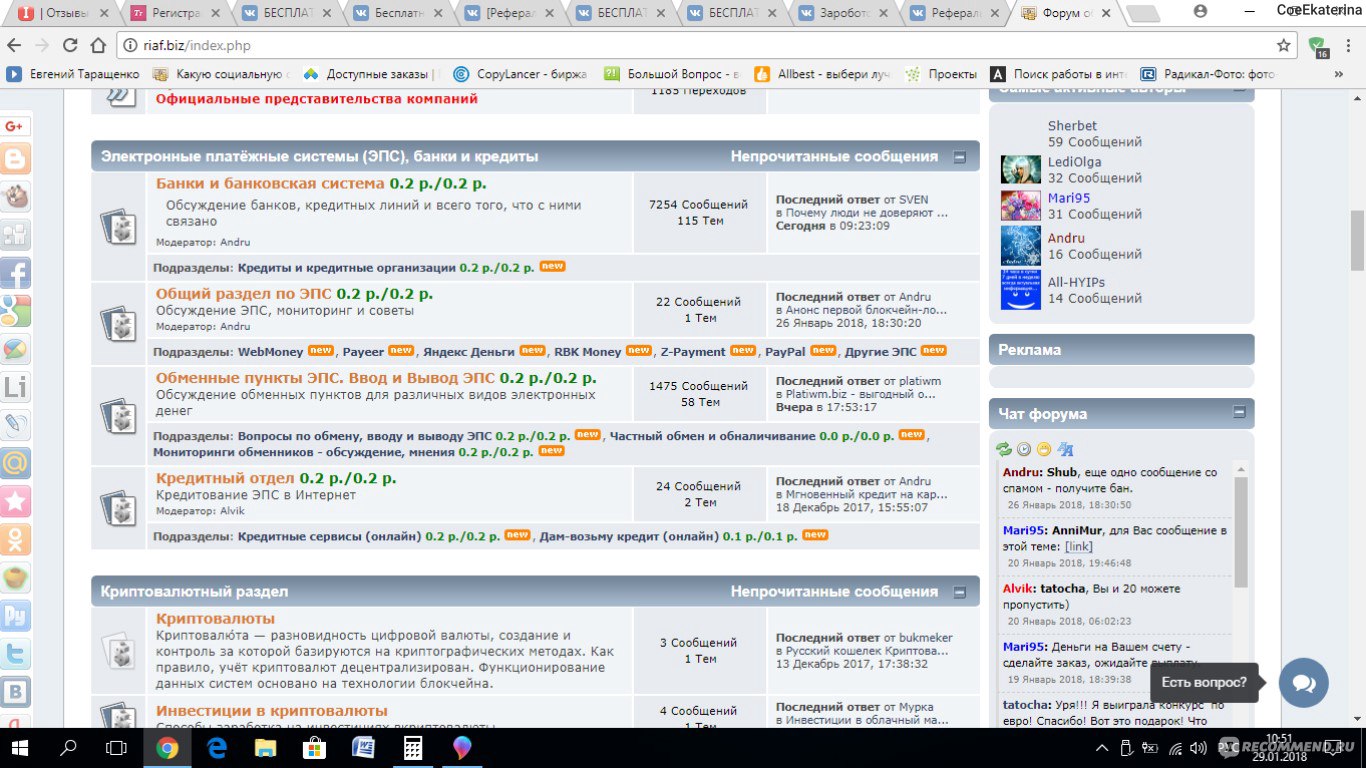This screenshot has width=1366, height=768.
Task: Open the "Есть вопрос?" chat bubble button
Action: pyautogui.click(x=1303, y=683)
